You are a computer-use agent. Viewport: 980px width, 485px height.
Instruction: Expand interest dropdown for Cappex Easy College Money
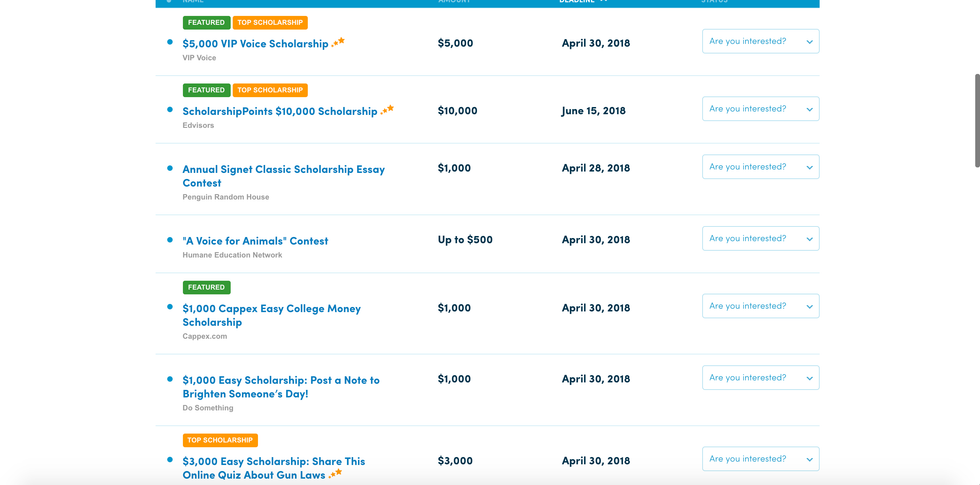[760, 306]
